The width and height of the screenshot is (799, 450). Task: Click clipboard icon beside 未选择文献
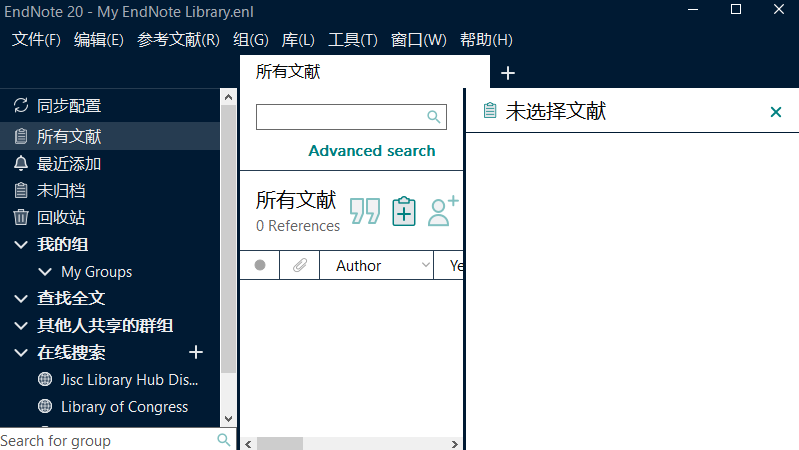[490, 110]
